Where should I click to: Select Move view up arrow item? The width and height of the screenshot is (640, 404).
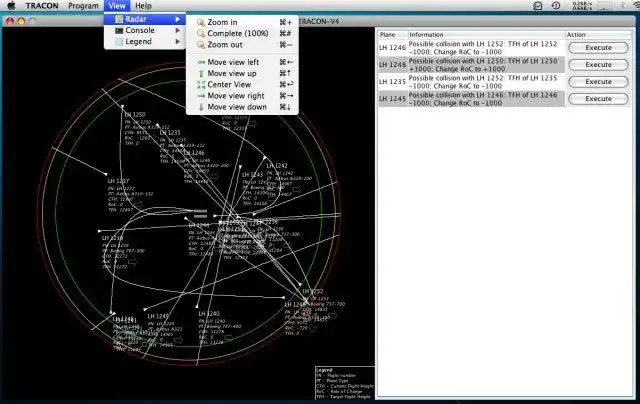(x=242, y=73)
